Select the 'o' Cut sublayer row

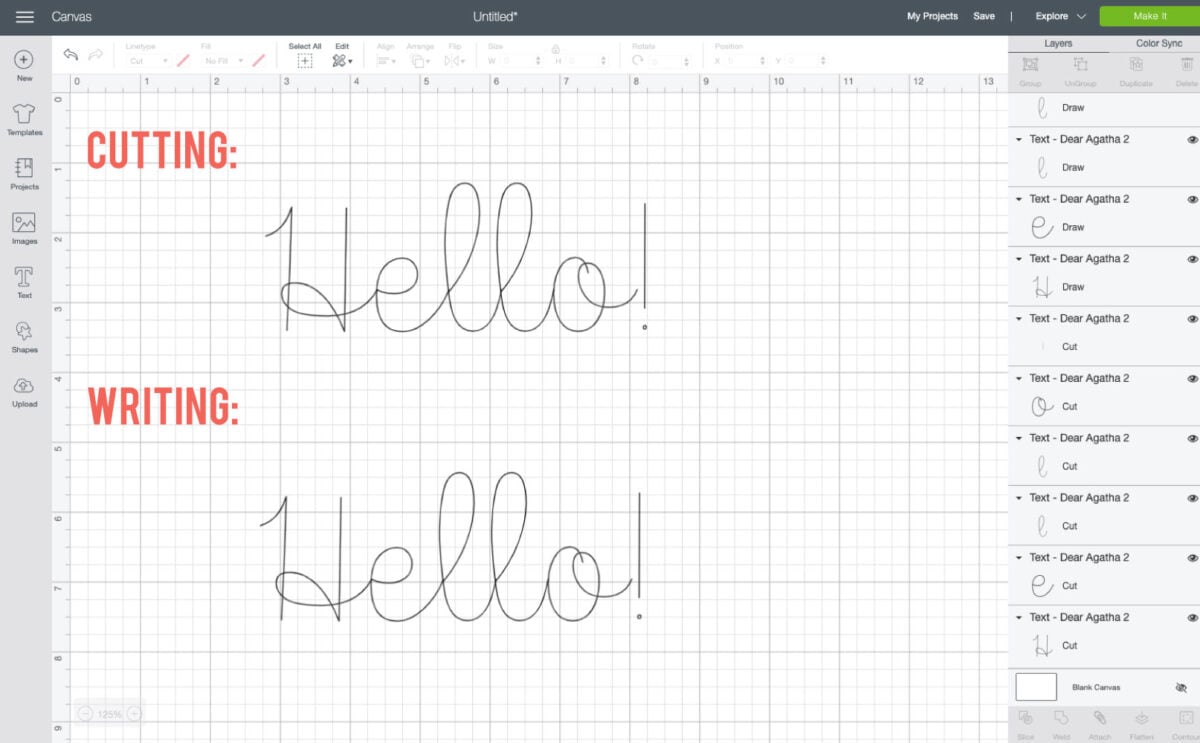pyautogui.click(x=1104, y=407)
